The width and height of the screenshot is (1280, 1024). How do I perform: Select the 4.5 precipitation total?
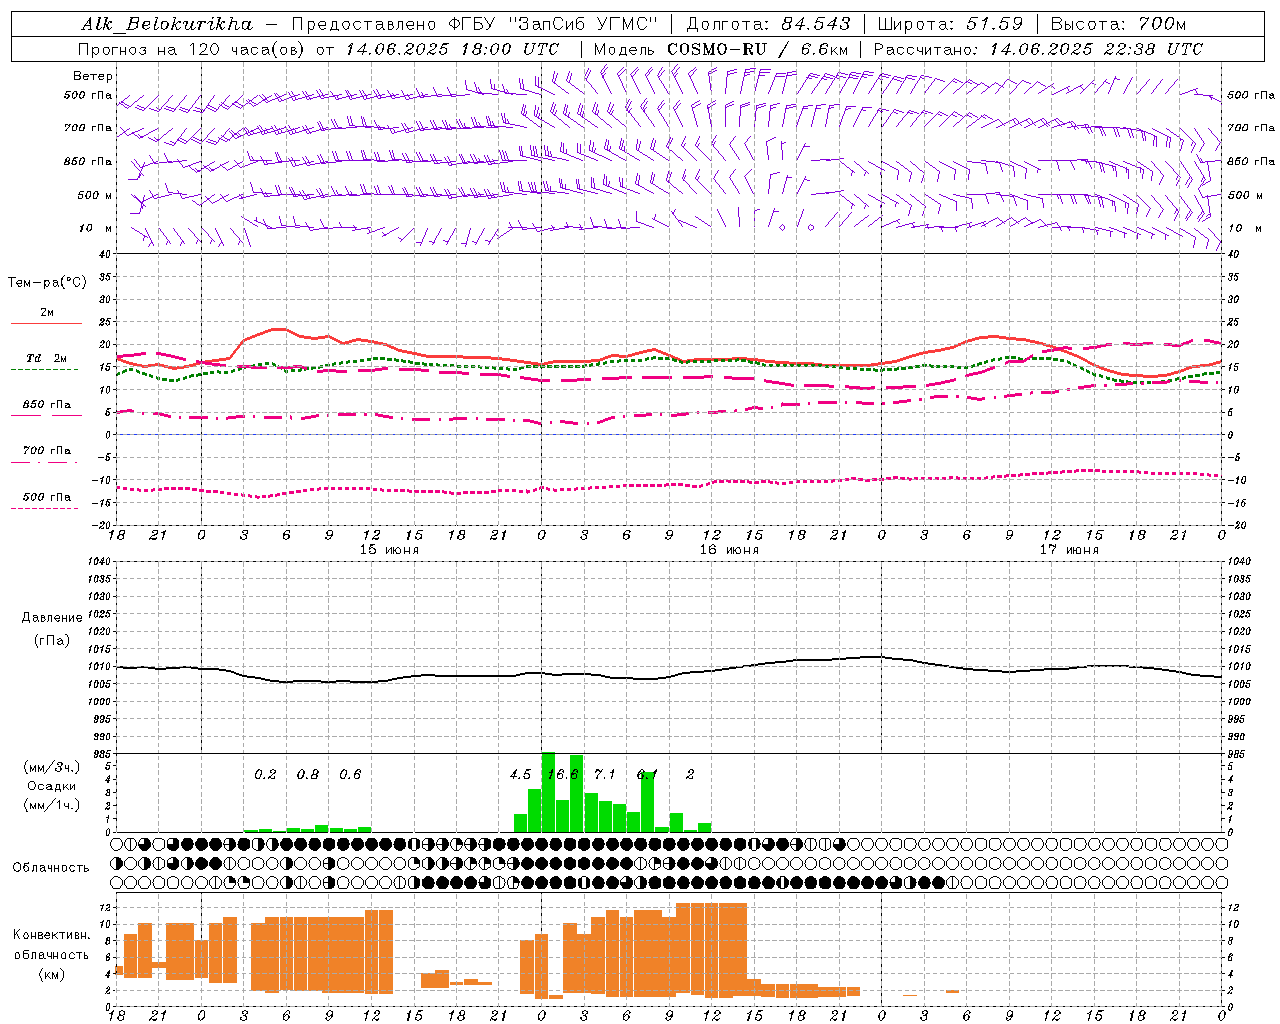point(520,775)
